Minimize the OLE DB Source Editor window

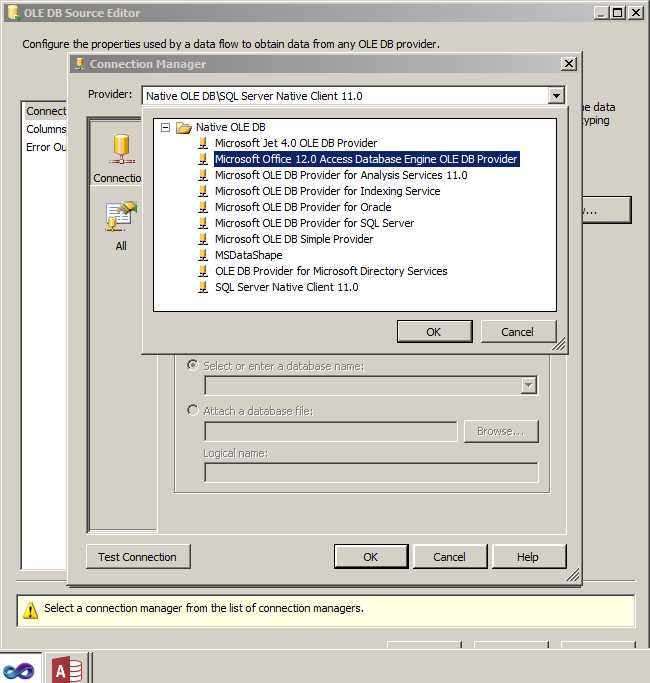pyautogui.click(x=601, y=12)
